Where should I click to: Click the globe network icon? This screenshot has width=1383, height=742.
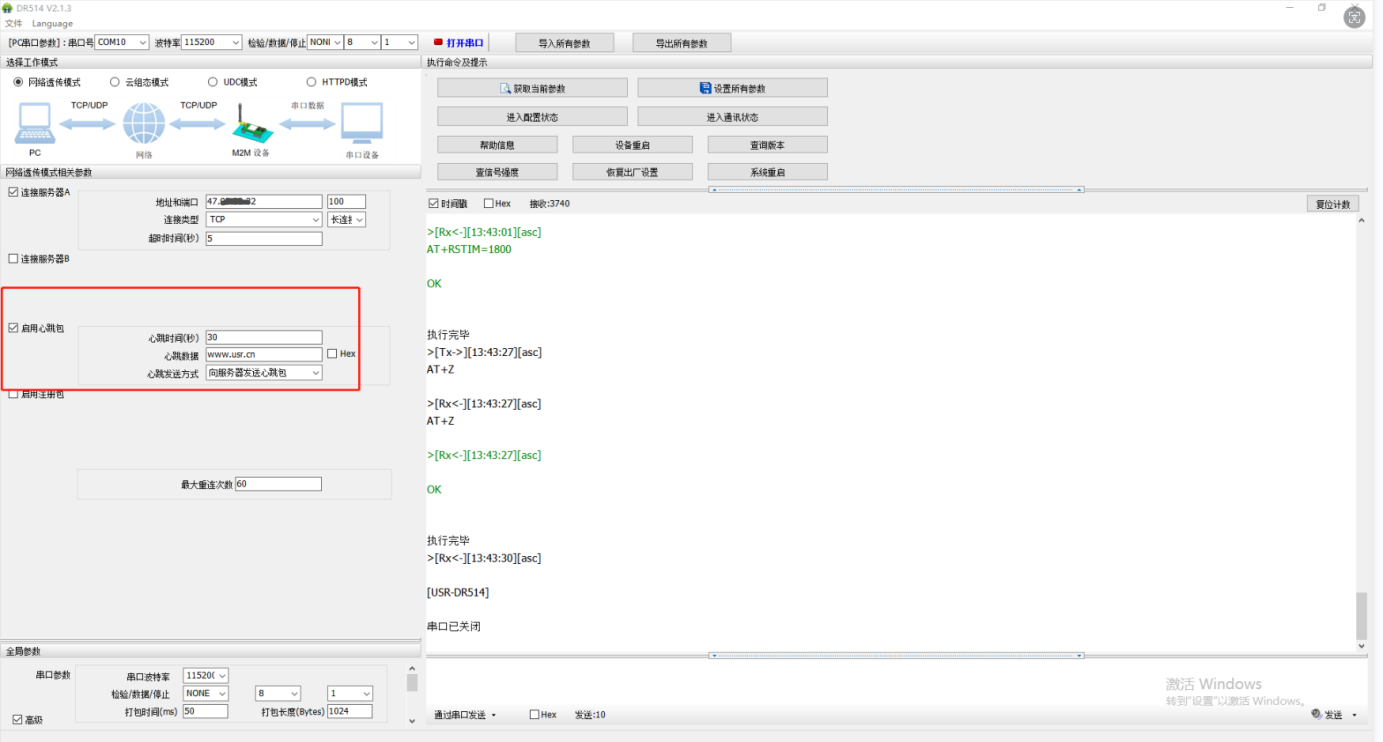click(x=143, y=124)
